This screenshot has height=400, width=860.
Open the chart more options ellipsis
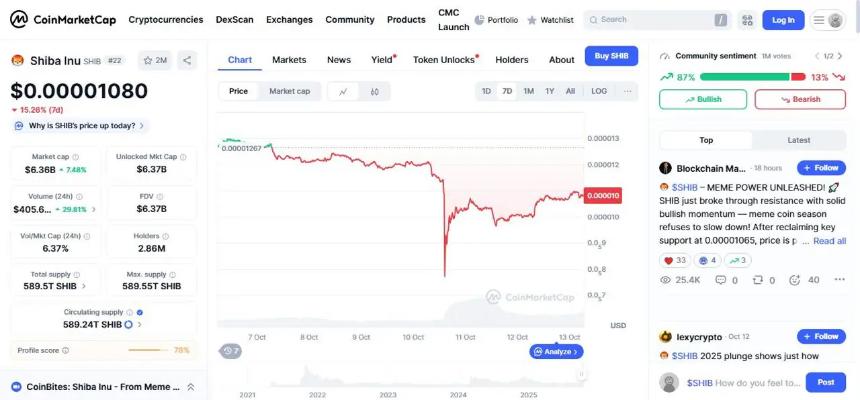click(x=628, y=91)
